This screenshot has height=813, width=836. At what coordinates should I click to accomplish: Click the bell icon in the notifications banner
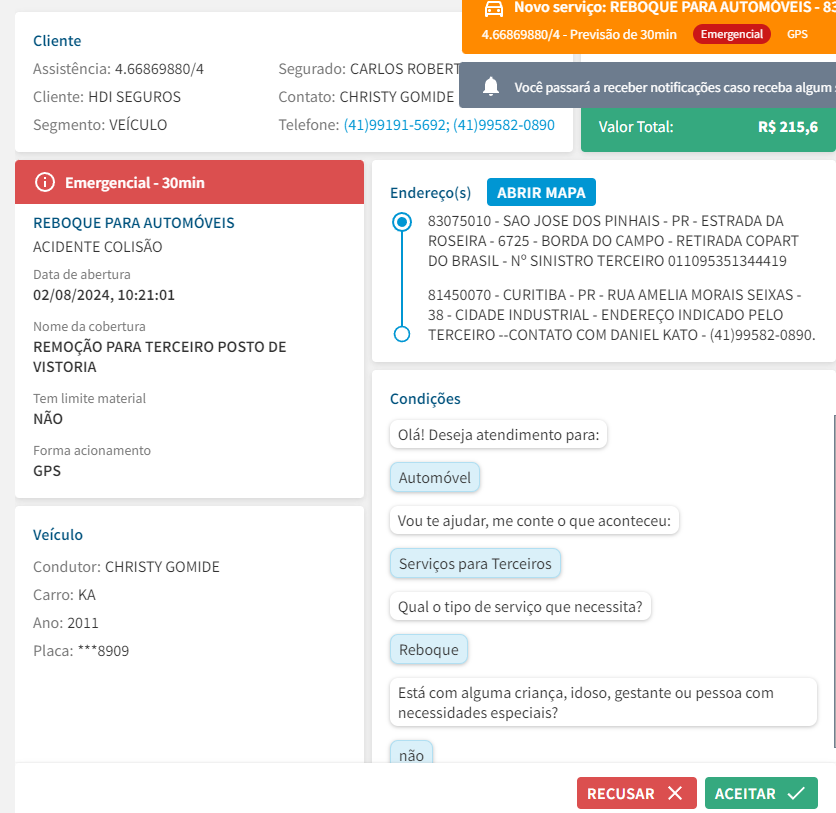pyautogui.click(x=491, y=87)
